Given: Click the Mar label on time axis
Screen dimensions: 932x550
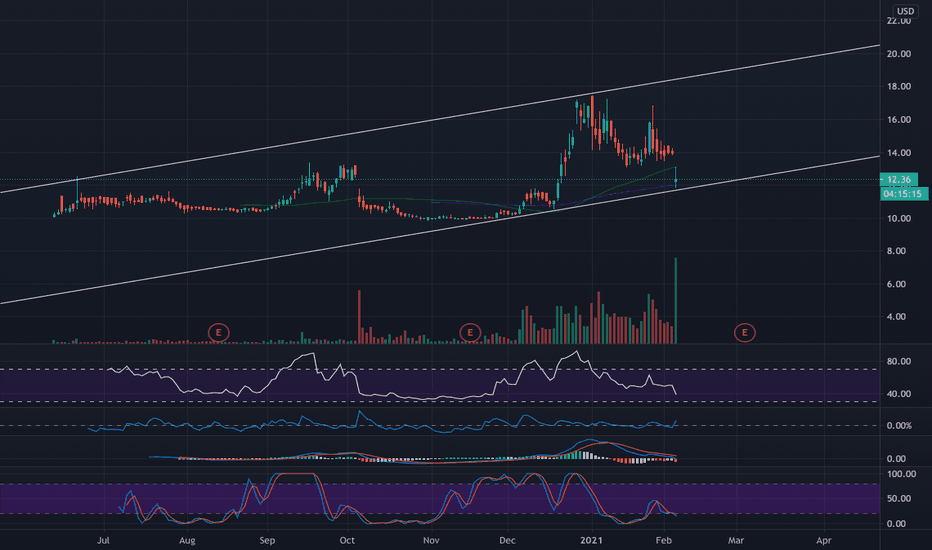Looking at the screenshot, I should pyautogui.click(x=736, y=540).
